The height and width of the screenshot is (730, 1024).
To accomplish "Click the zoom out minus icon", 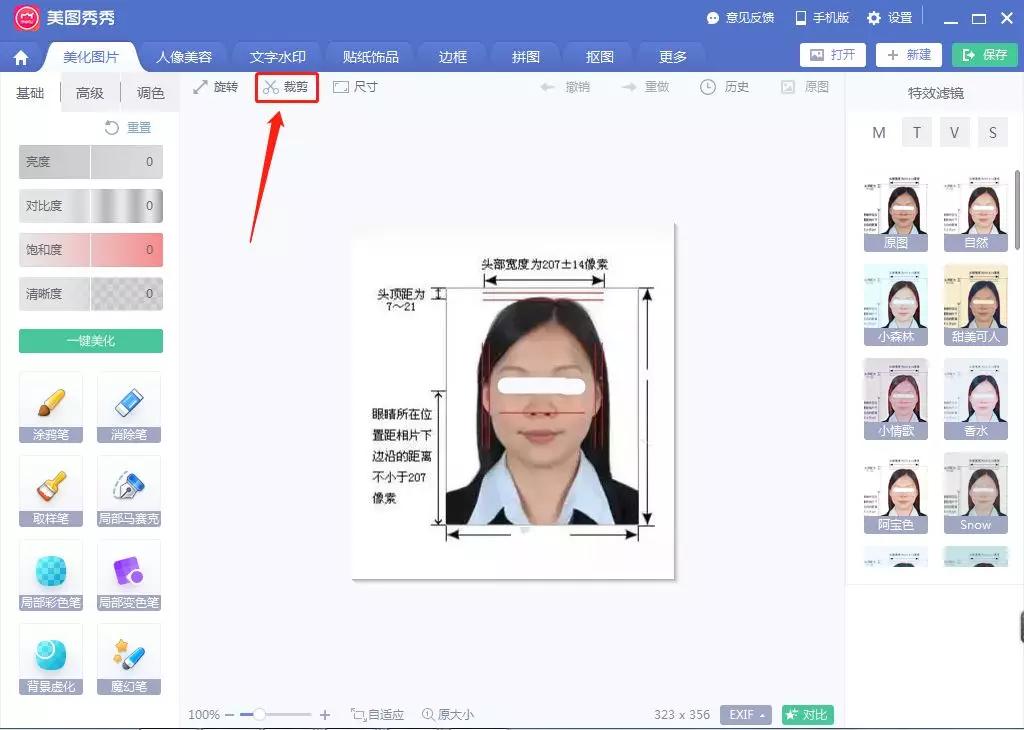I will (229, 715).
